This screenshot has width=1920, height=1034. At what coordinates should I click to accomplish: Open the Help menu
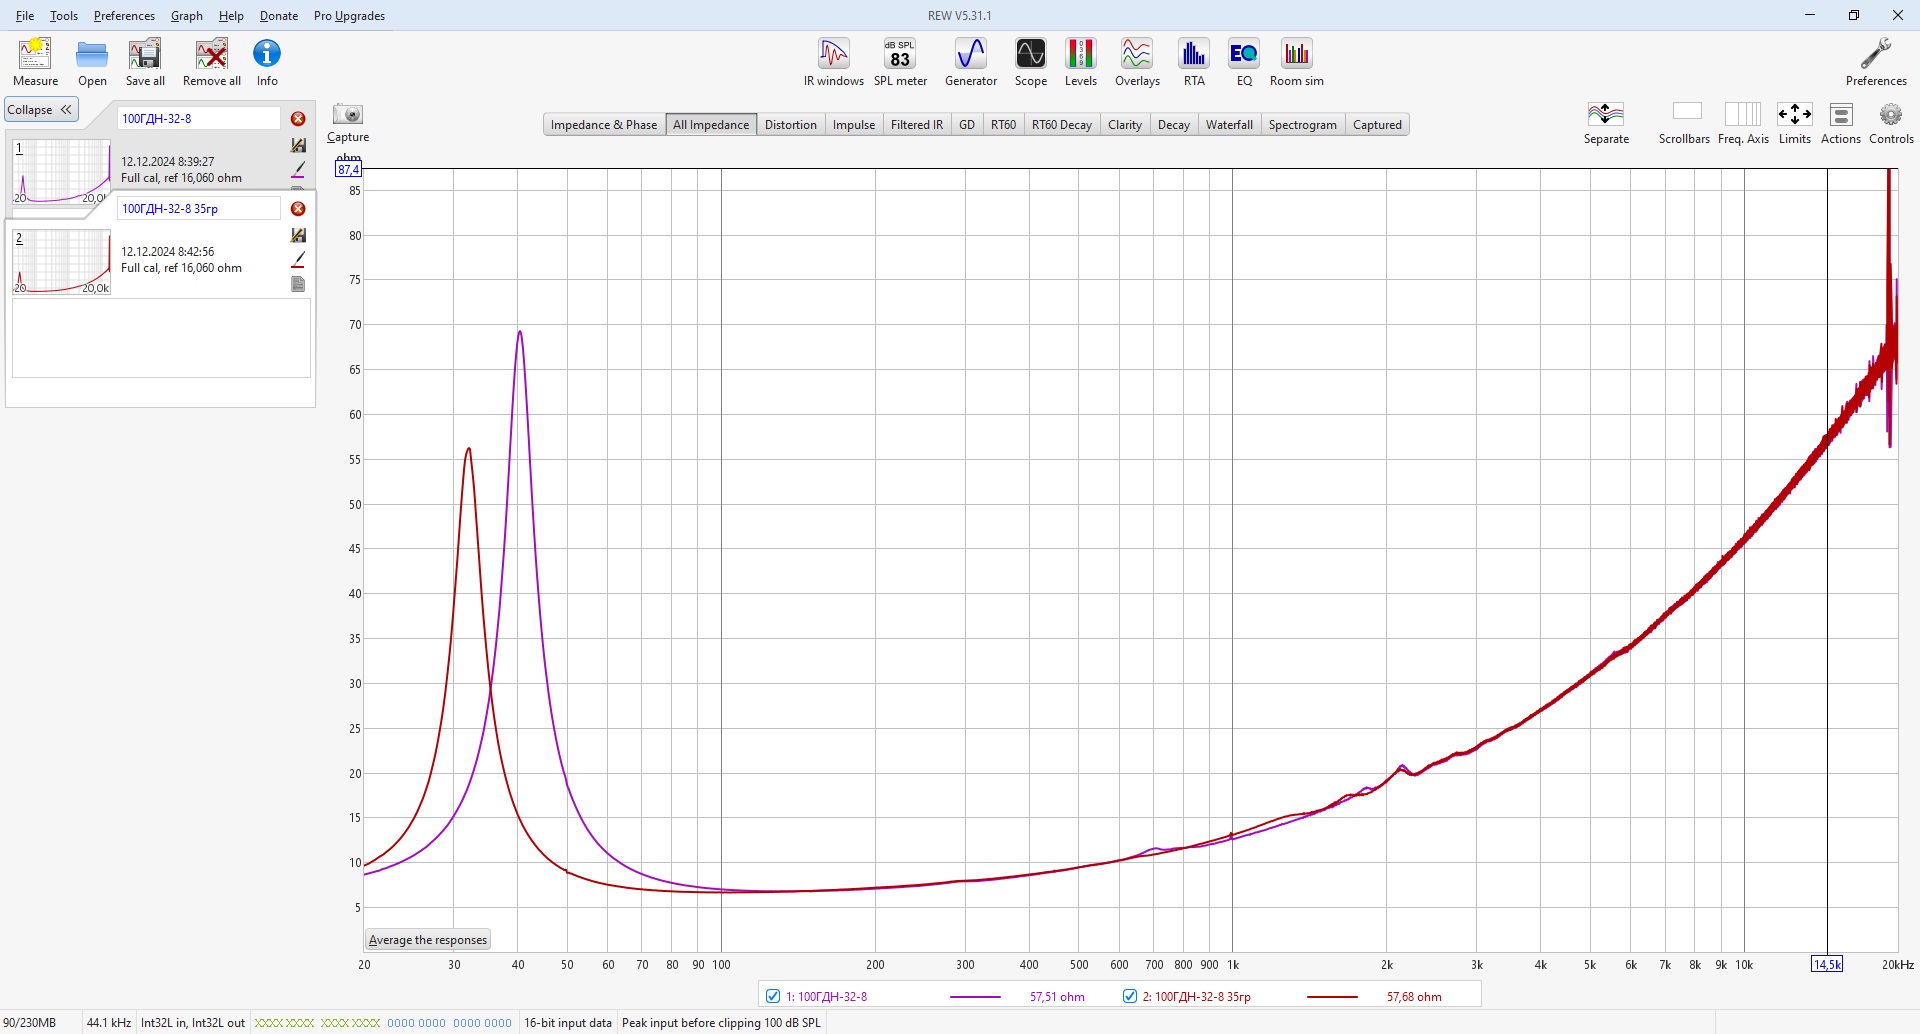tap(231, 16)
